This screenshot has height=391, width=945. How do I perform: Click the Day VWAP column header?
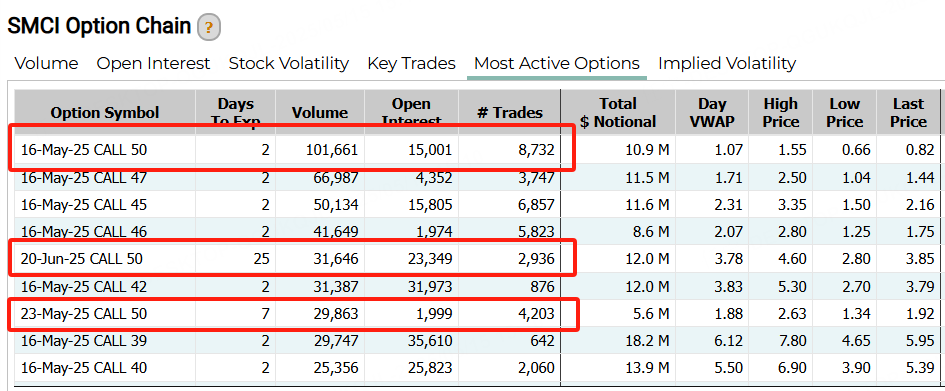pyautogui.click(x=712, y=113)
